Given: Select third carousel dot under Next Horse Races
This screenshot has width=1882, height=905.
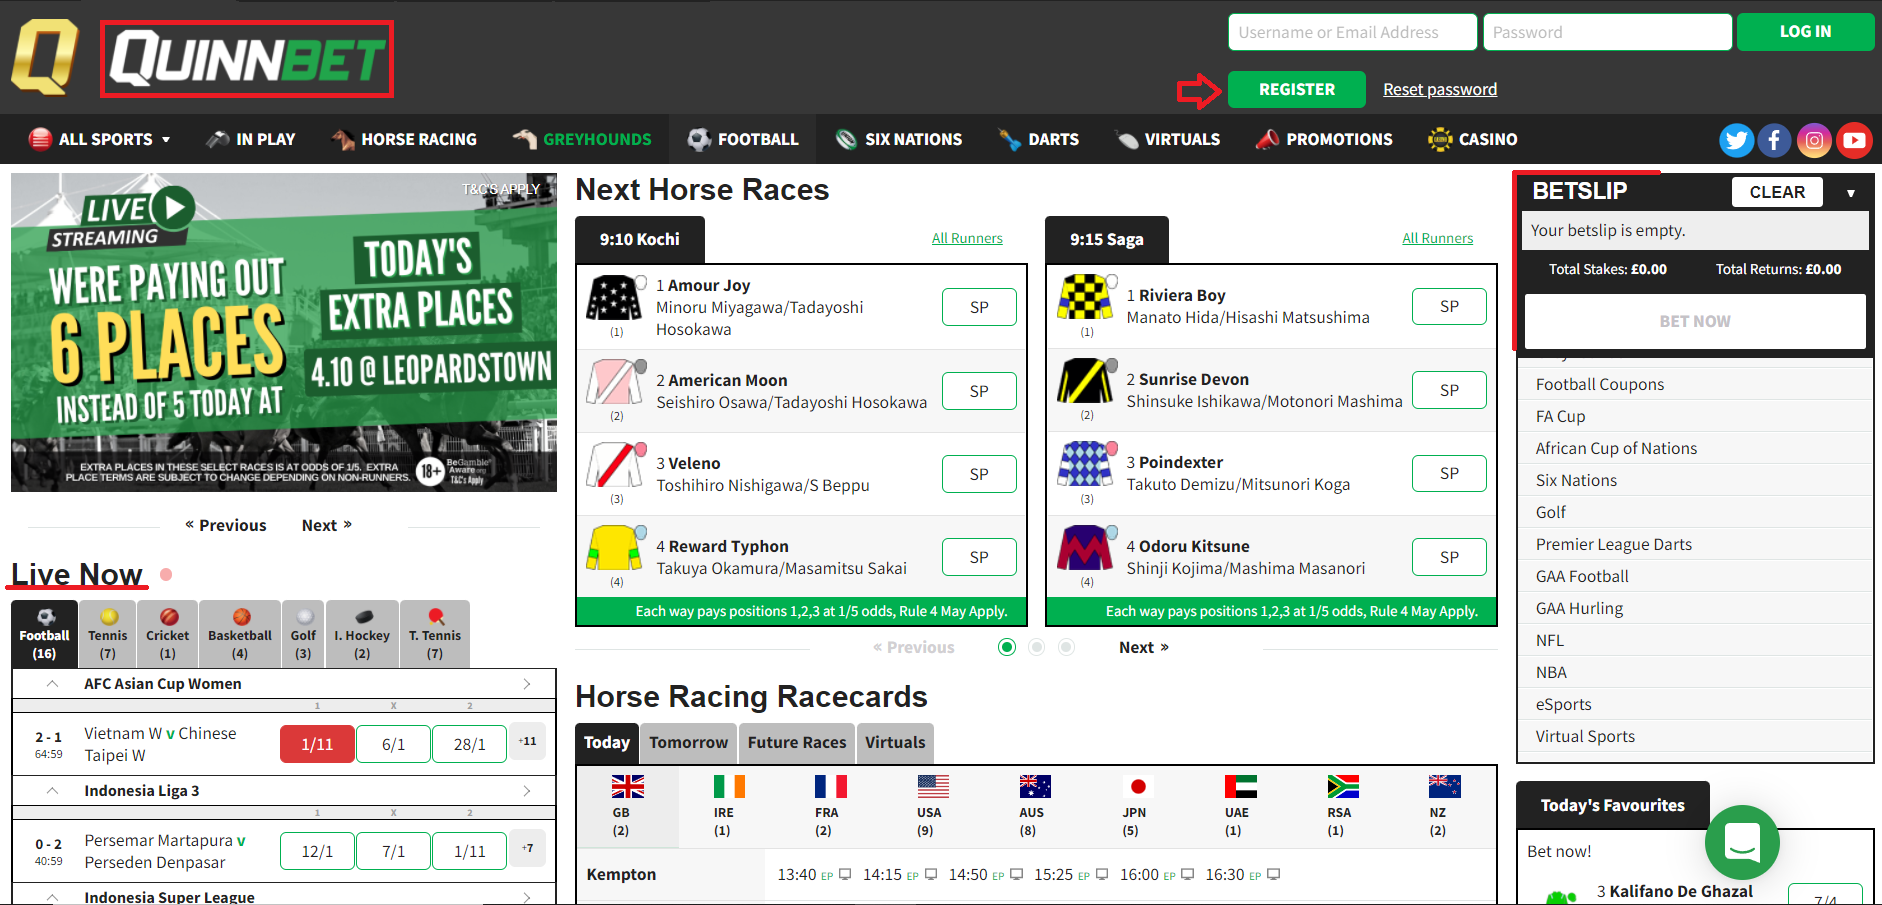Looking at the screenshot, I should (1067, 647).
